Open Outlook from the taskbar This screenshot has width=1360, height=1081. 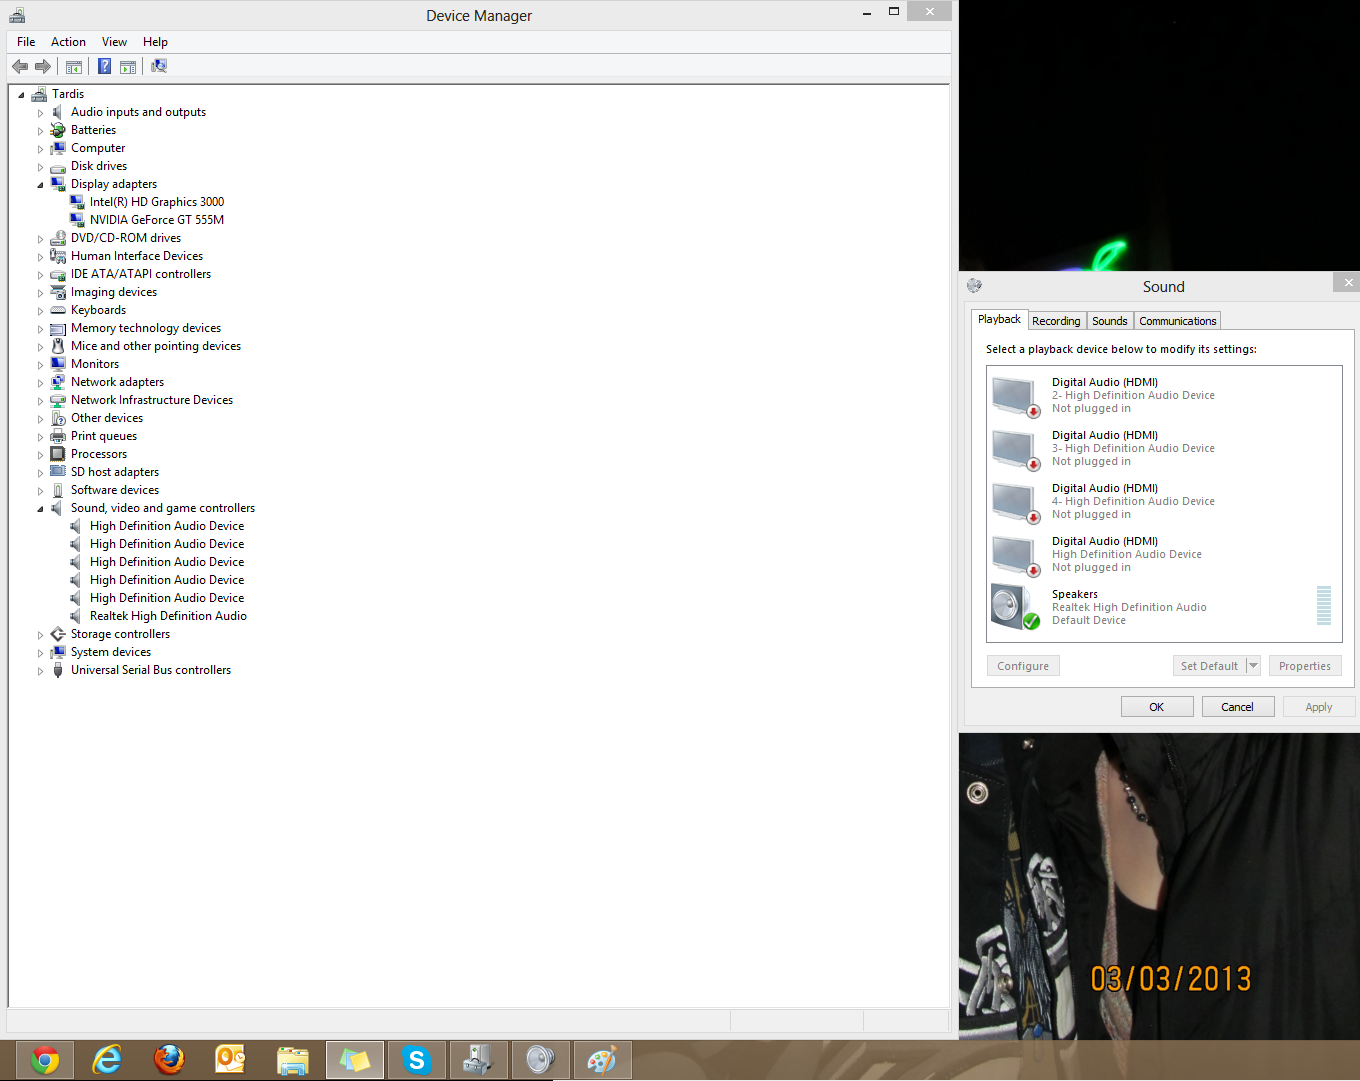pyautogui.click(x=231, y=1060)
